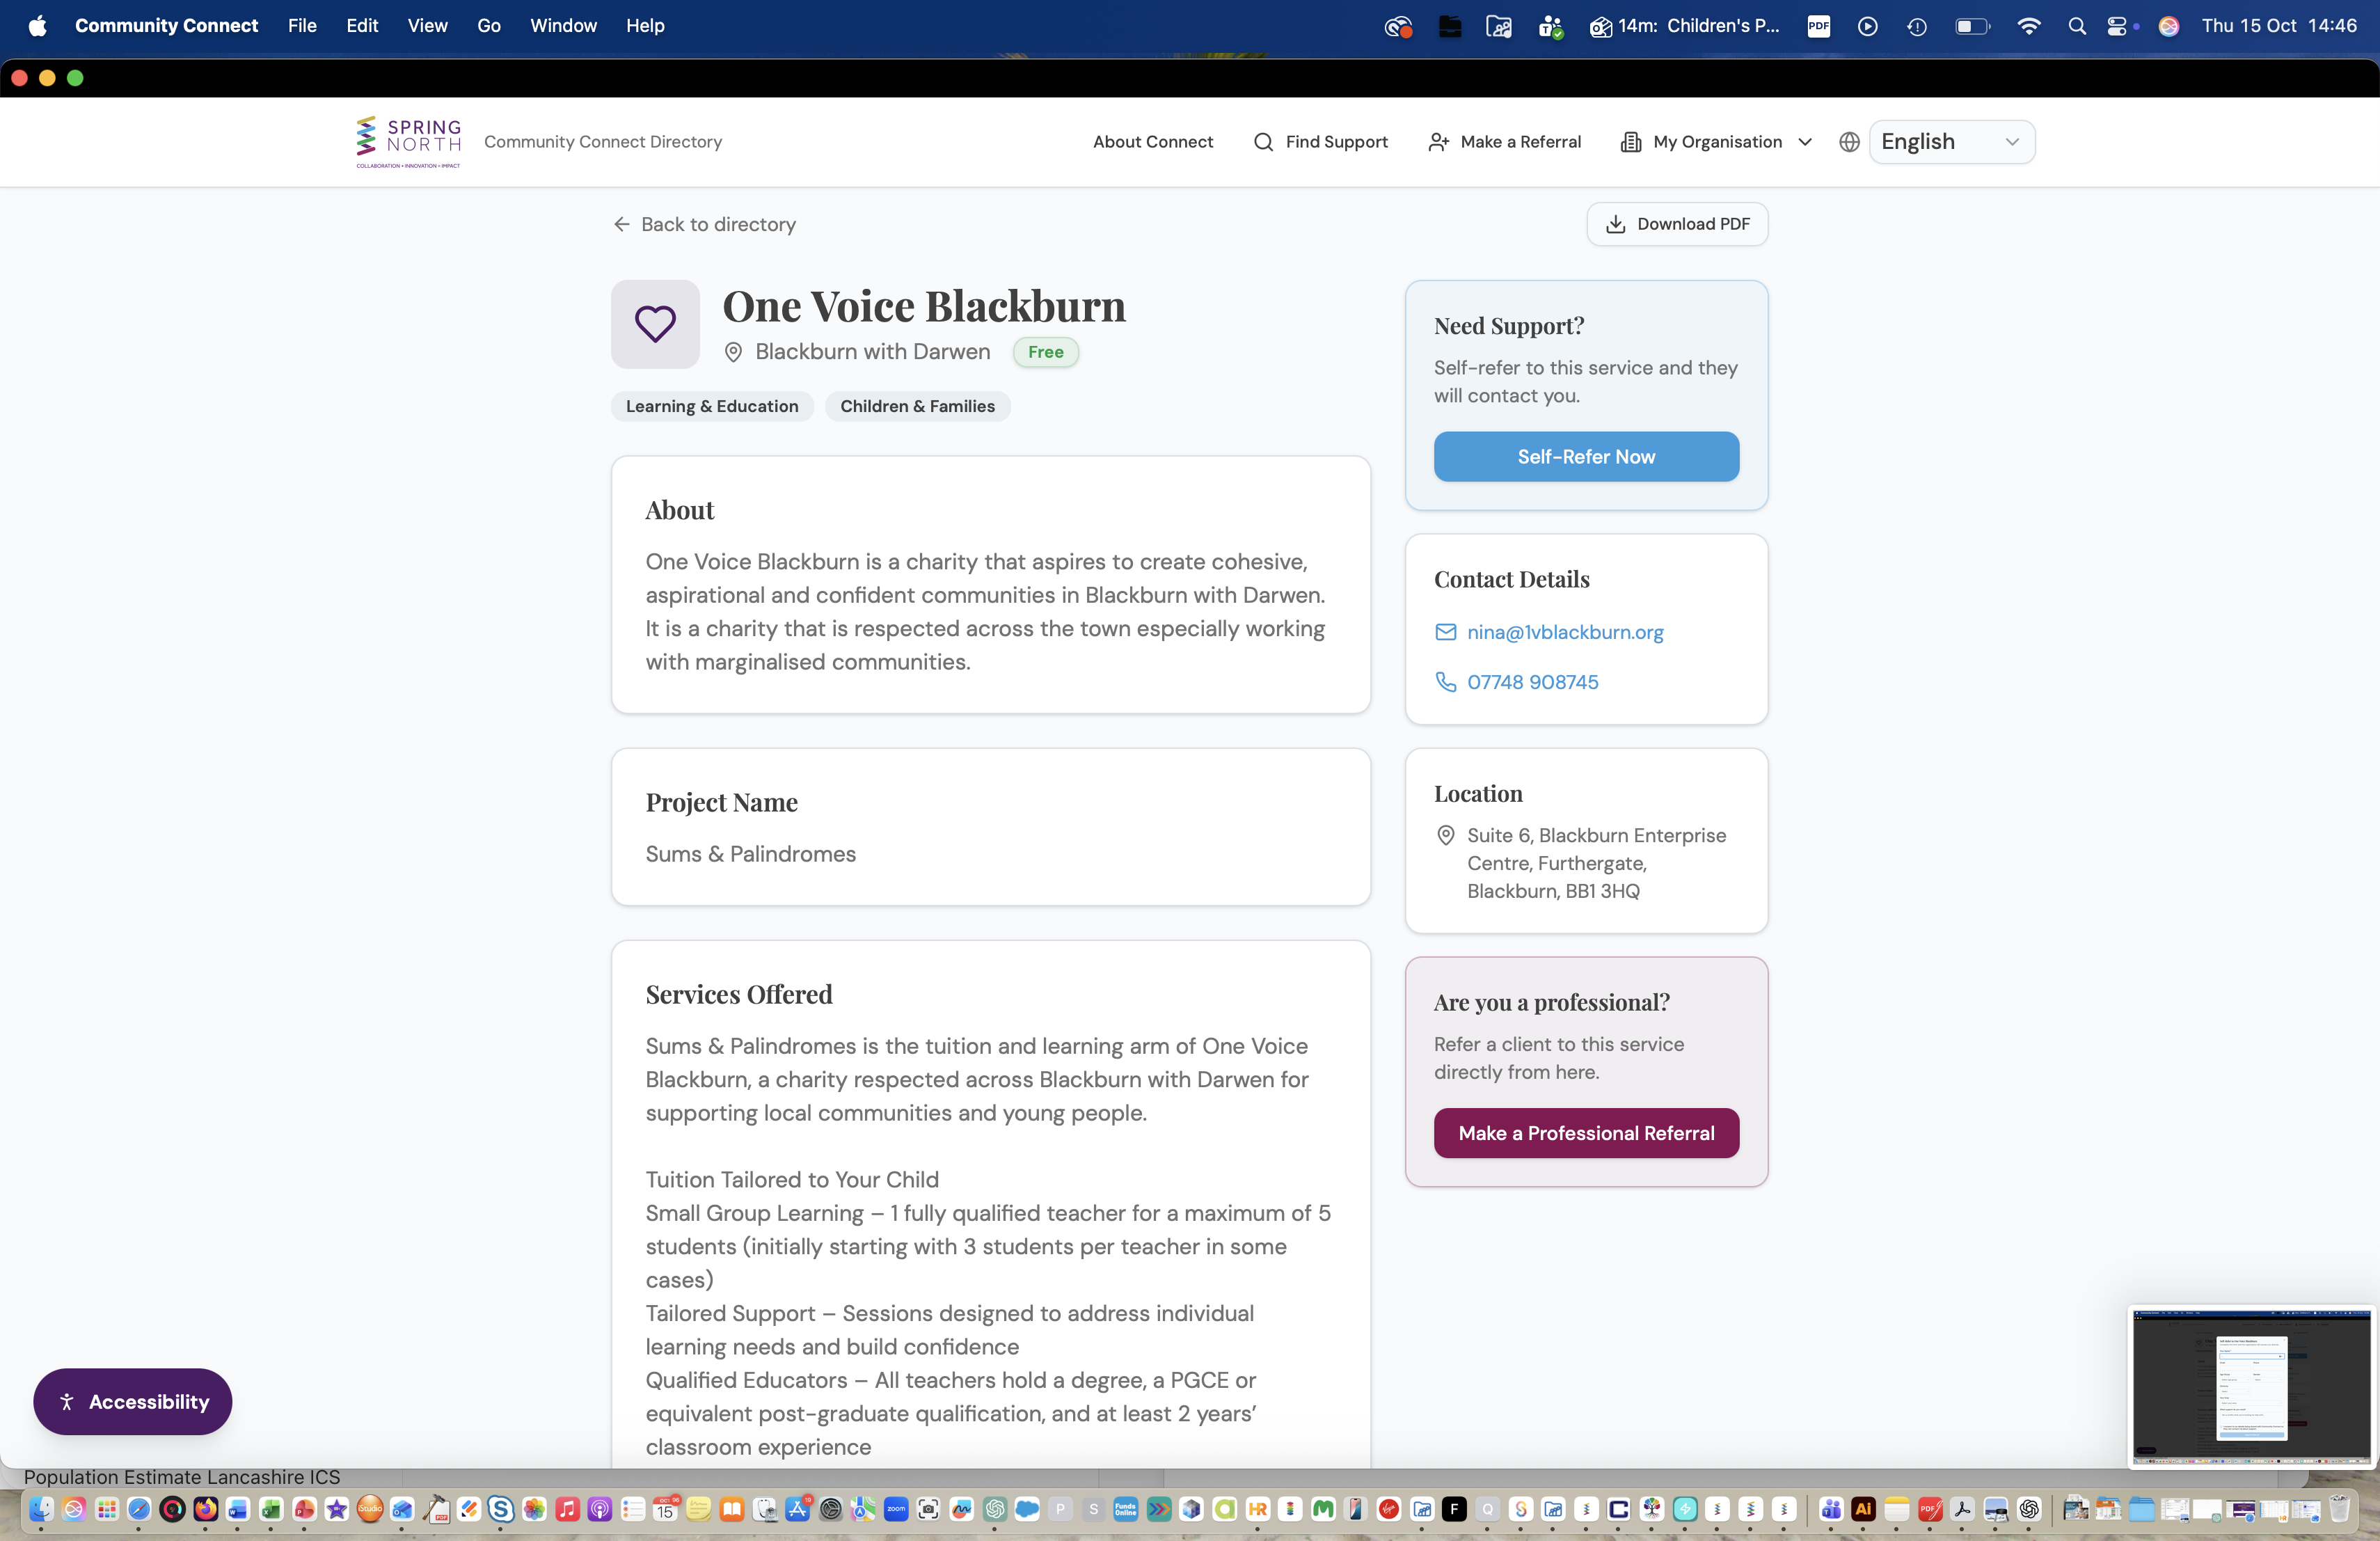Click Make a Professional Referral button
Image resolution: width=2380 pixels, height=1541 pixels.
coord(1586,1133)
